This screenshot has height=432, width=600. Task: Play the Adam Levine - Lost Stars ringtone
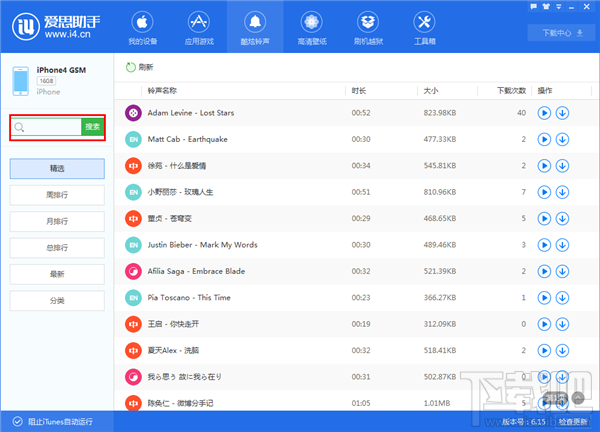pos(544,113)
